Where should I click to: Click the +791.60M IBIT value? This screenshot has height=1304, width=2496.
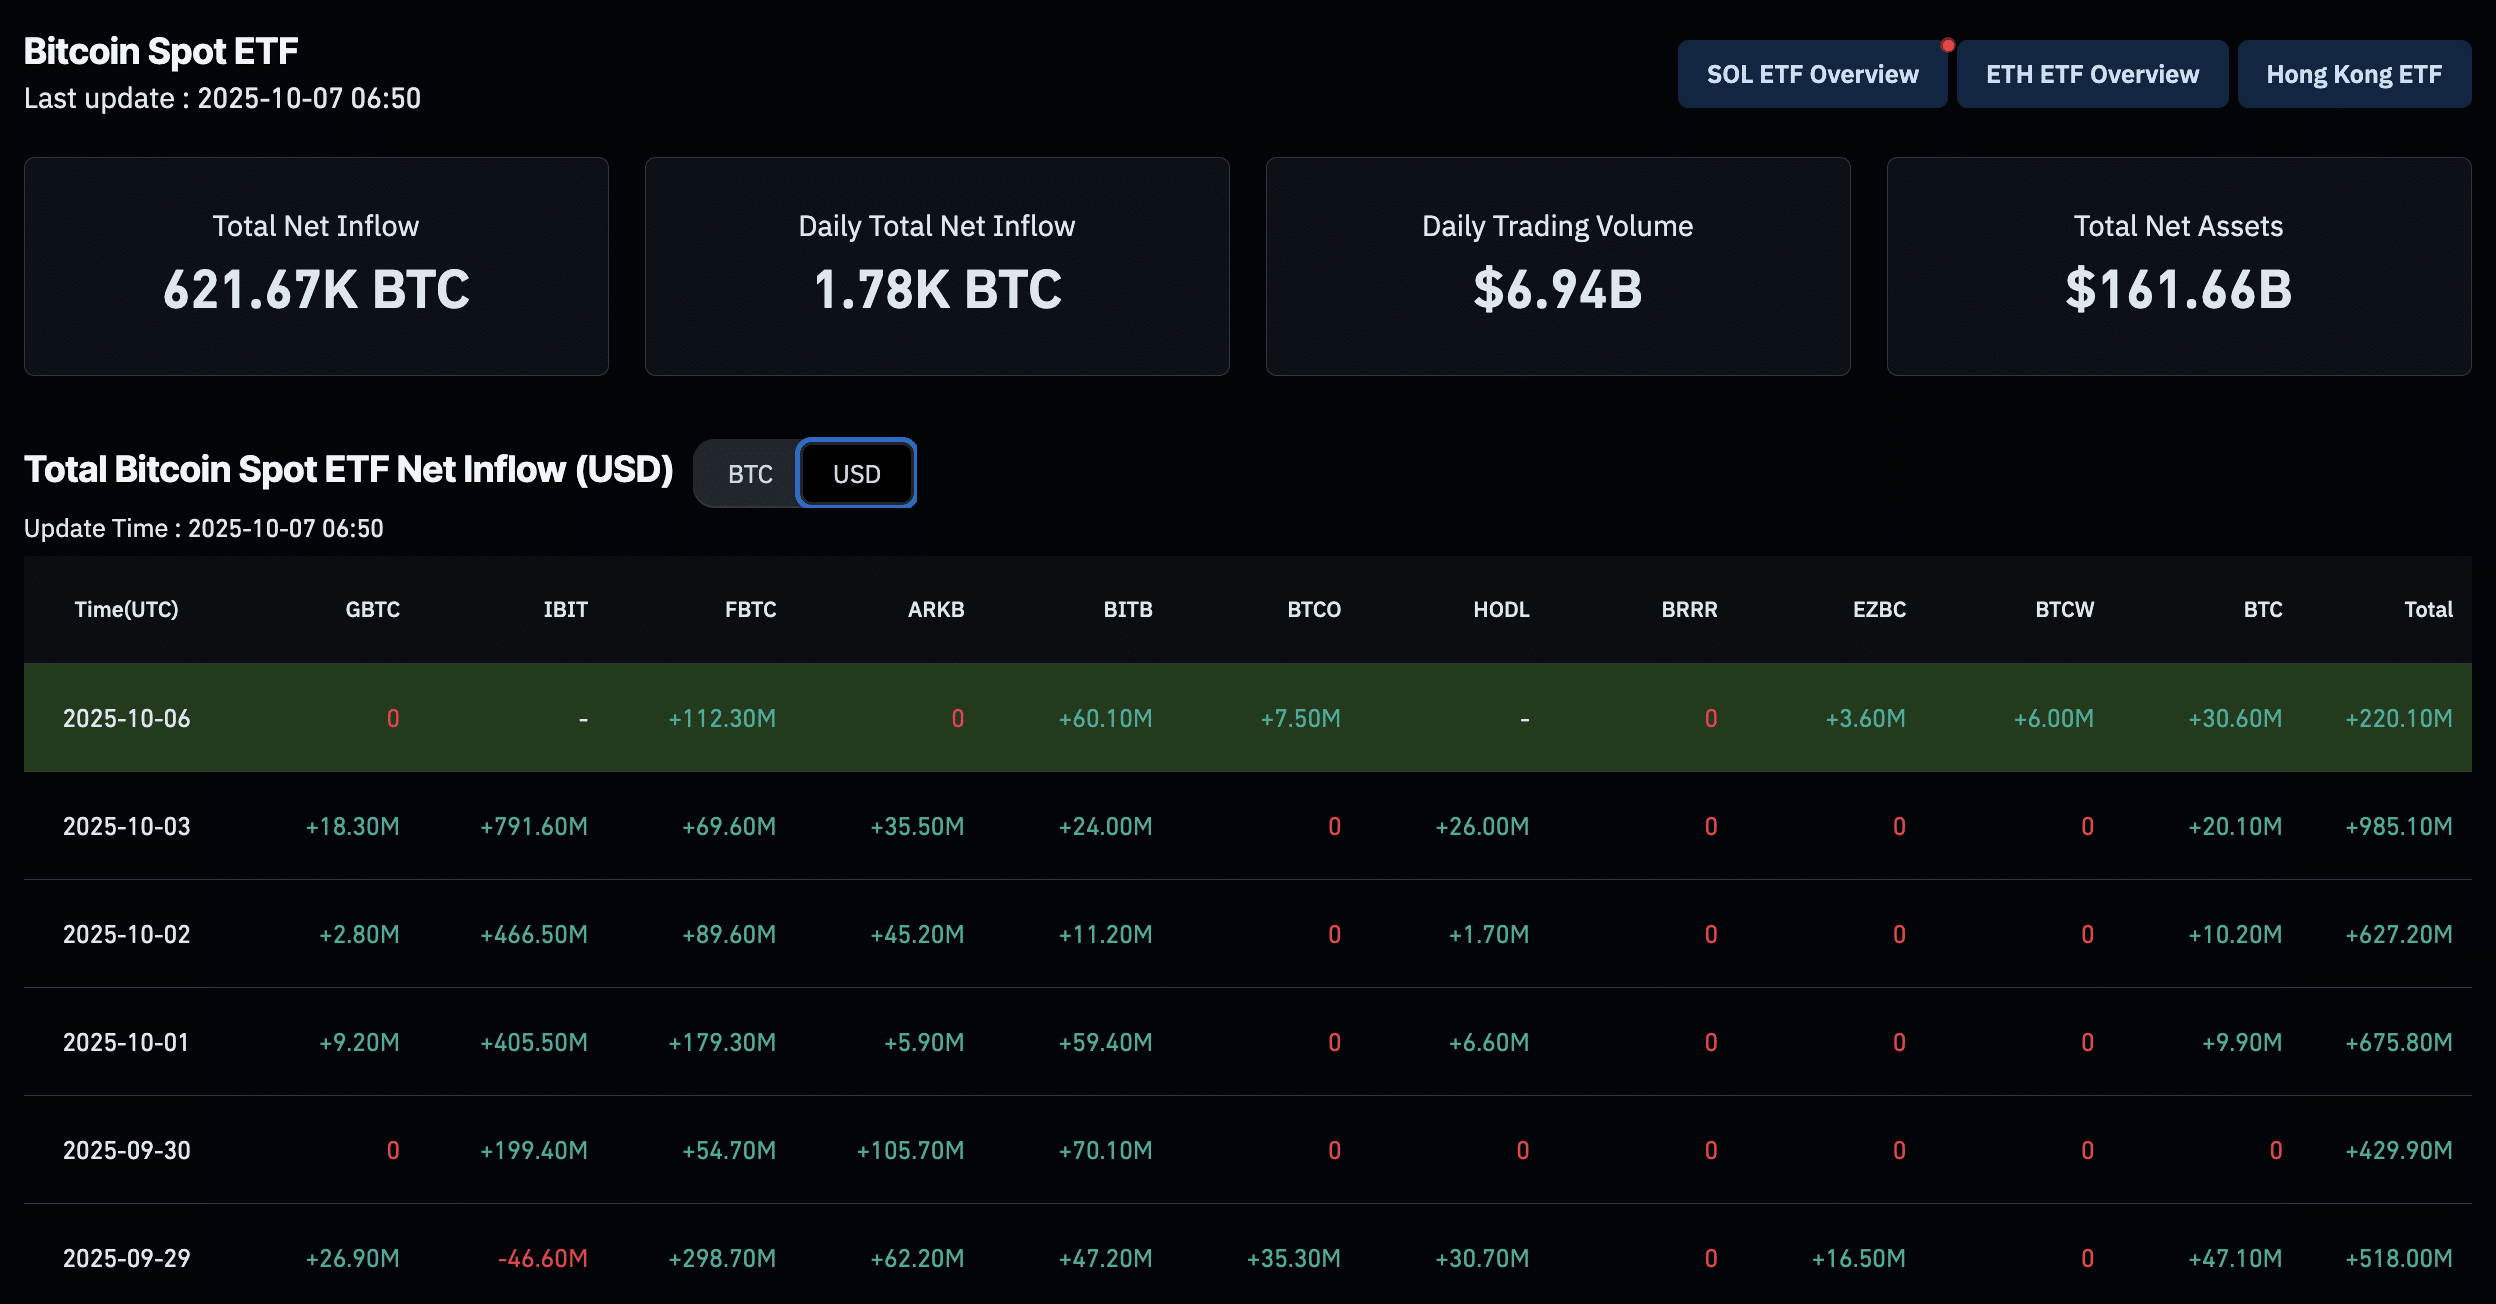534,827
